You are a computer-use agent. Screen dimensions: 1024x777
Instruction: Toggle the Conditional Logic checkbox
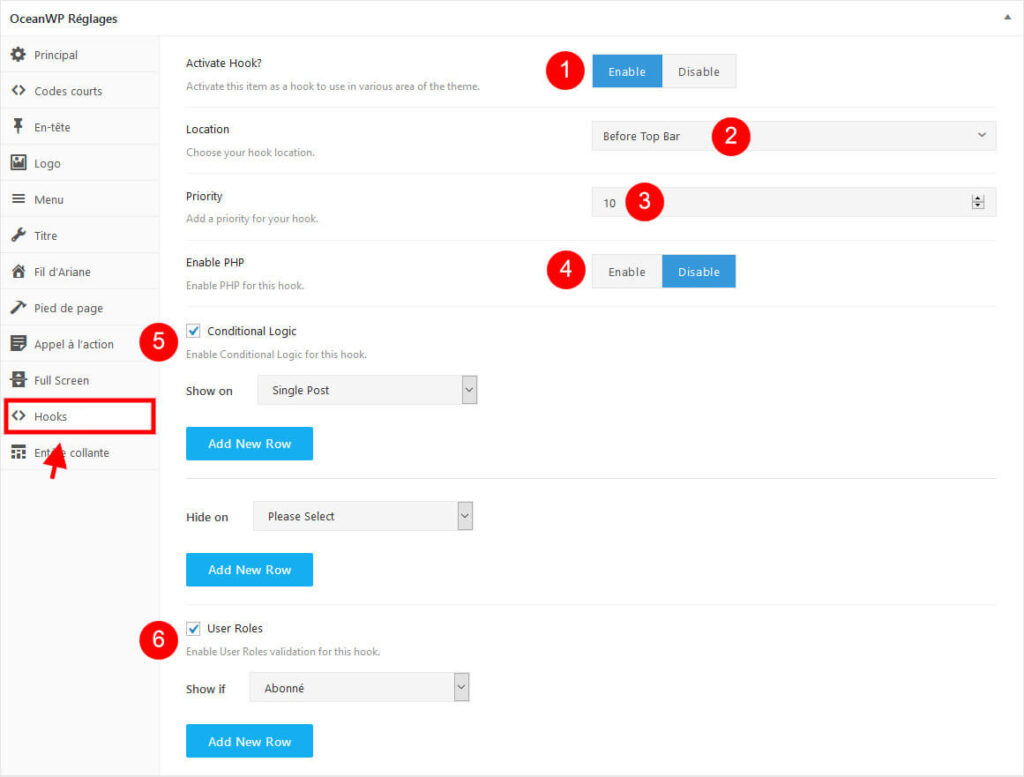(193, 330)
